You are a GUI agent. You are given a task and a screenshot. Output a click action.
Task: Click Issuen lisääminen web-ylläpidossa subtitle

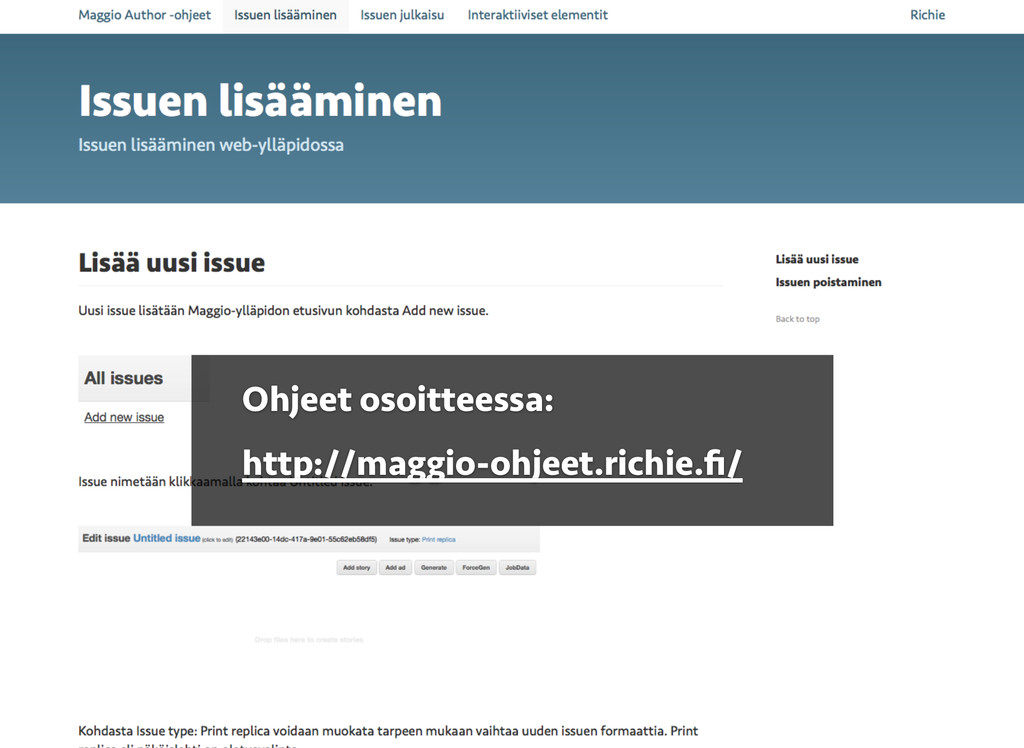click(211, 145)
